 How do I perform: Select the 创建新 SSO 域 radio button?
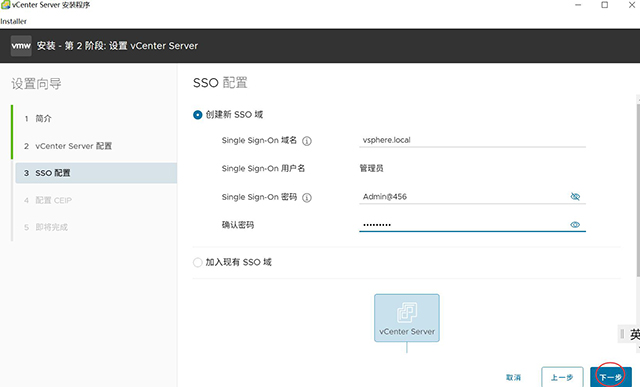(198, 115)
